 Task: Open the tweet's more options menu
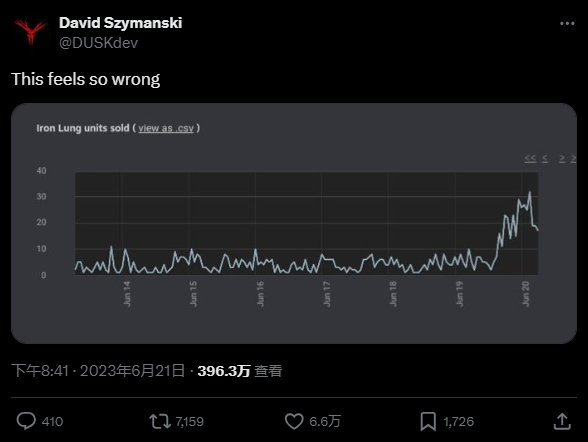(567, 24)
